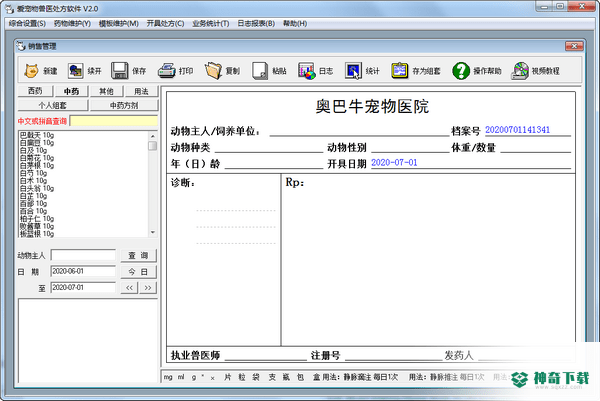The image size is (600, 401).
Task: Open 综合设置(S) menu
Action: [27, 24]
